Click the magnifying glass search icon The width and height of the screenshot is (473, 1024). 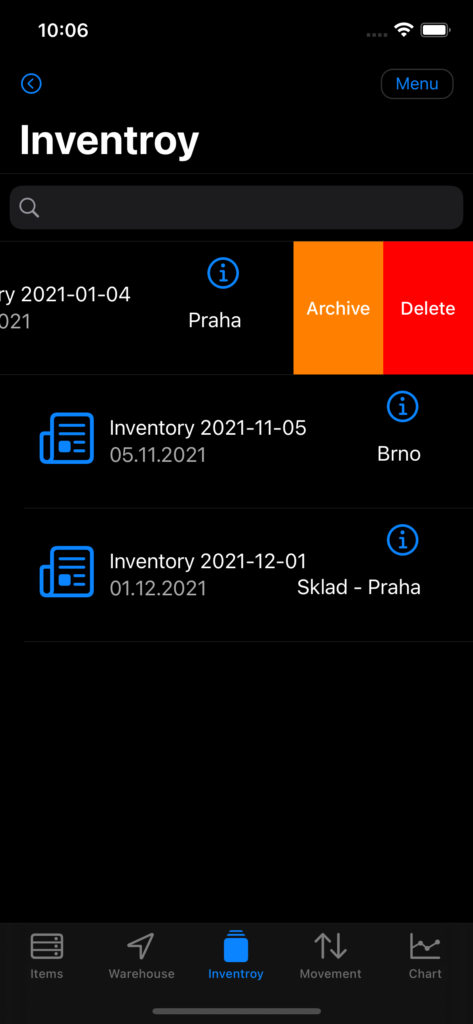(x=29, y=208)
